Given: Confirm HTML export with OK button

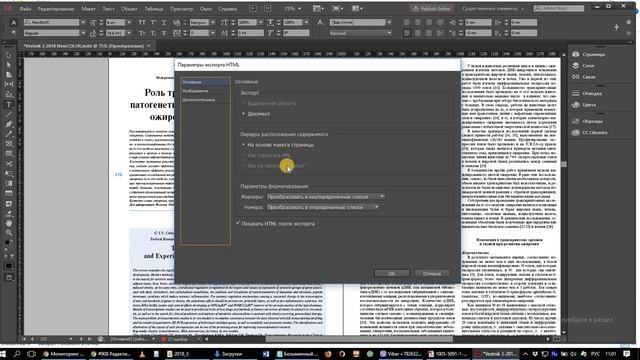Looking at the screenshot, I should 391,273.
